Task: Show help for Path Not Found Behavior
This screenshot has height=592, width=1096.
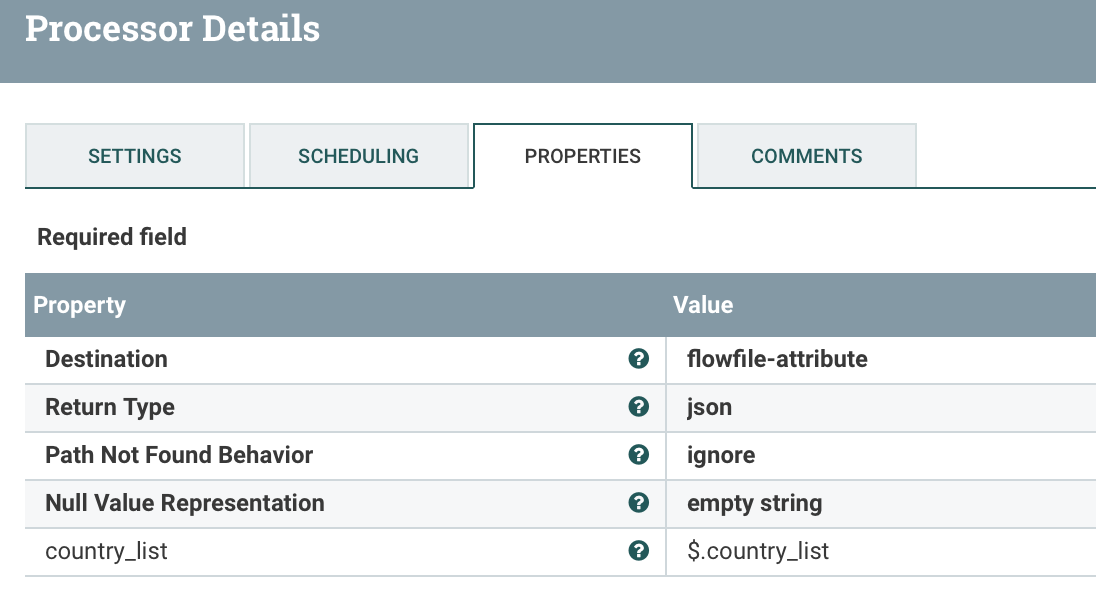Action: [639, 455]
